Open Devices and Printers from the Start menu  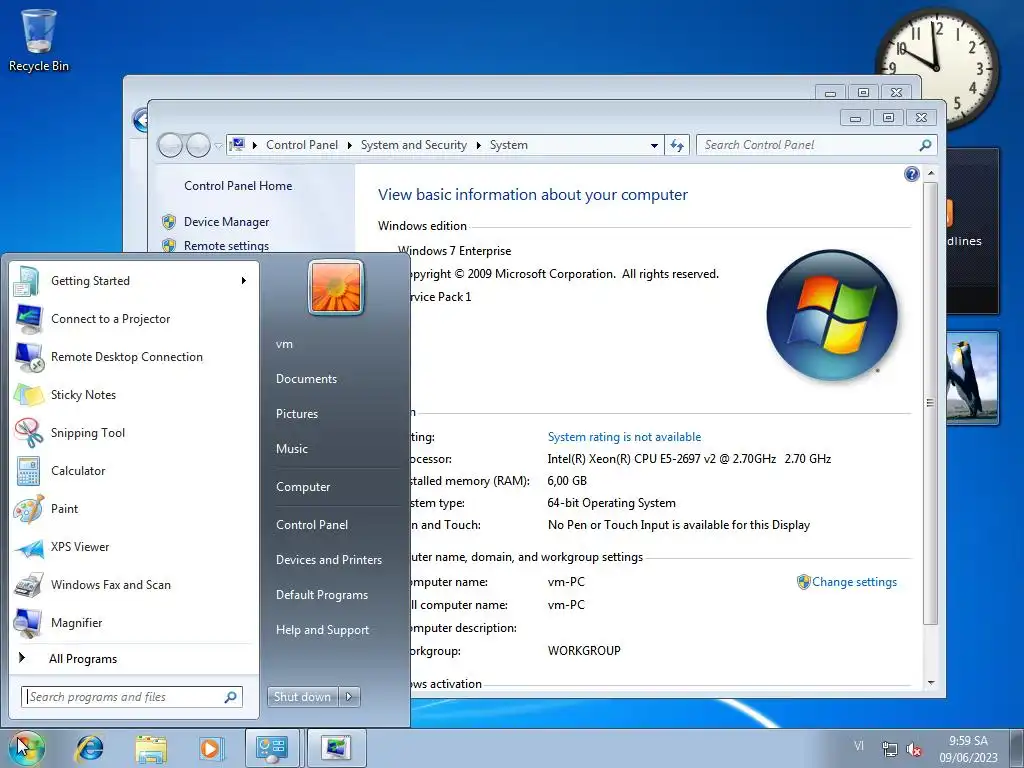pyautogui.click(x=328, y=560)
